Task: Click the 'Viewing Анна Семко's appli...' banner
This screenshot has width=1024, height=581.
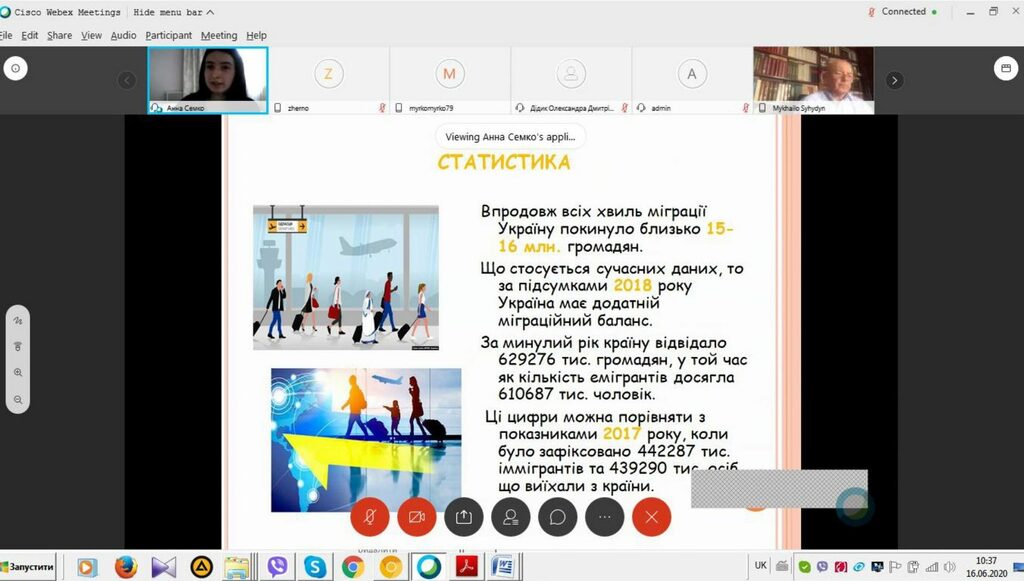Action: (511, 136)
